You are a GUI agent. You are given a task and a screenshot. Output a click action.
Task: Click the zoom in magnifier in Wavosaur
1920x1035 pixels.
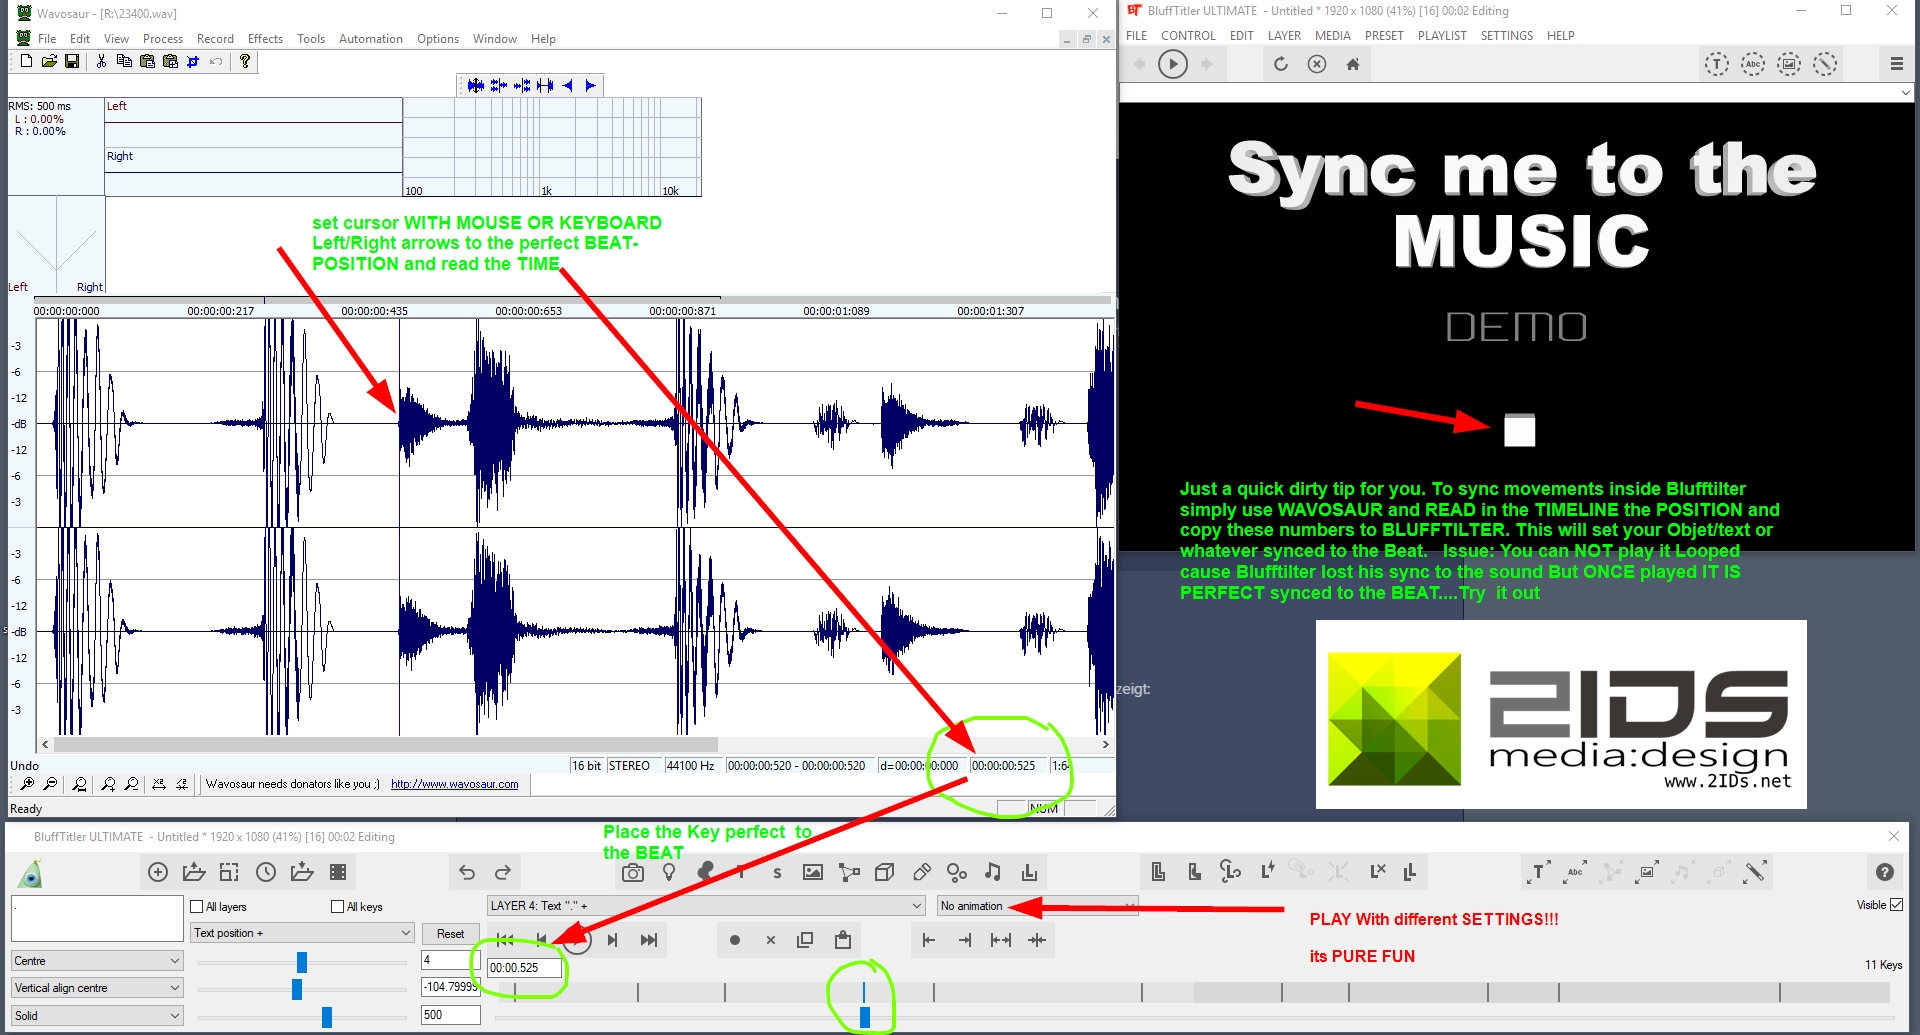tap(27, 784)
